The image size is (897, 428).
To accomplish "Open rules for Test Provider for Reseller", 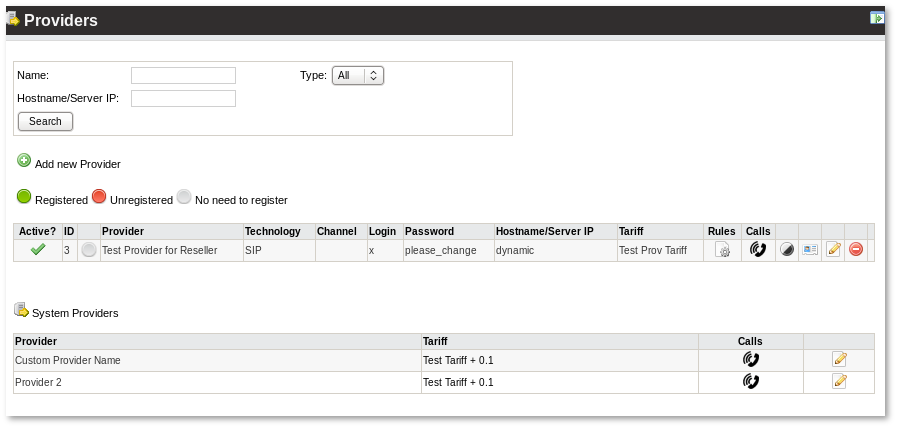I will 722,250.
